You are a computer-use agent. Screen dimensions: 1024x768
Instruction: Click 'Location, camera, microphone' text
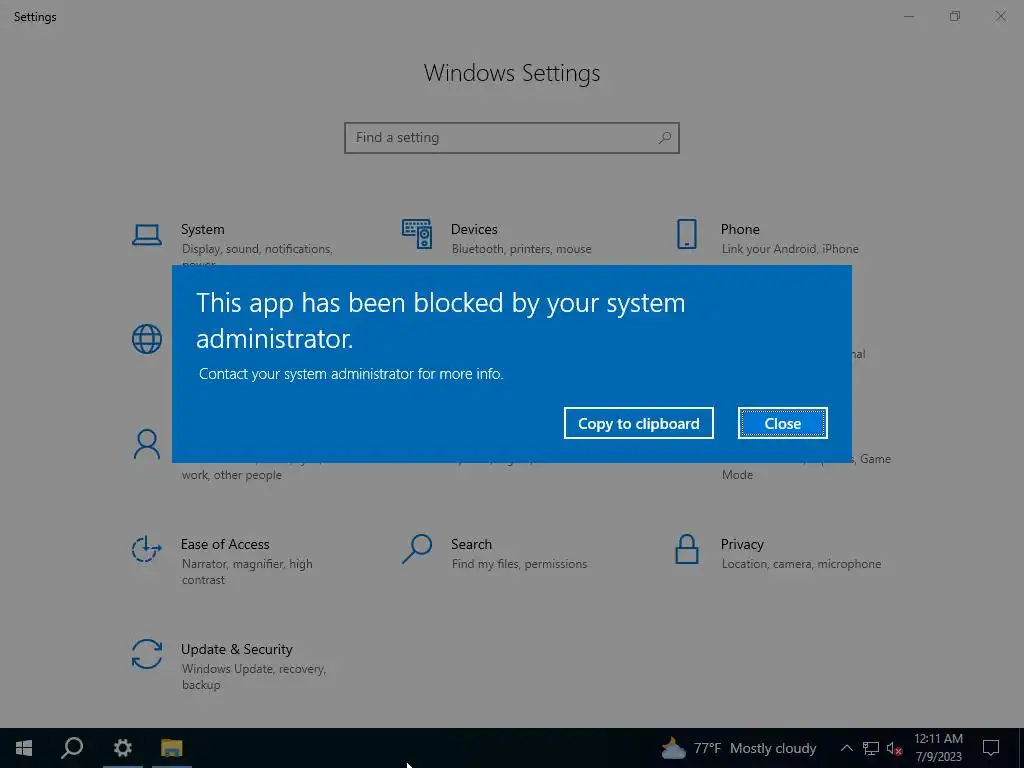click(x=801, y=564)
